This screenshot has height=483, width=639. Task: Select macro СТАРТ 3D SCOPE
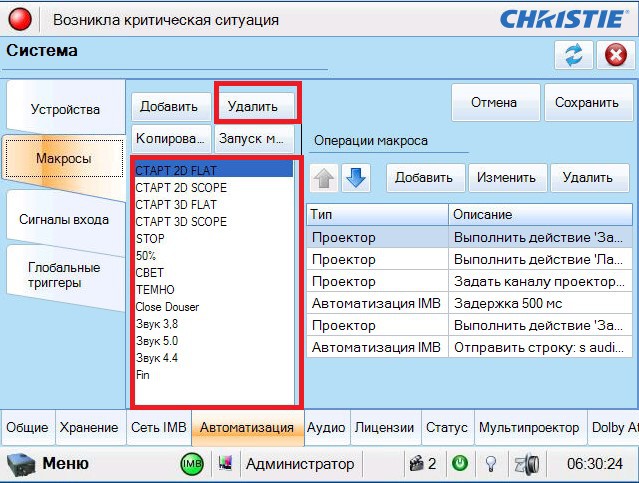pyautogui.click(x=214, y=221)
